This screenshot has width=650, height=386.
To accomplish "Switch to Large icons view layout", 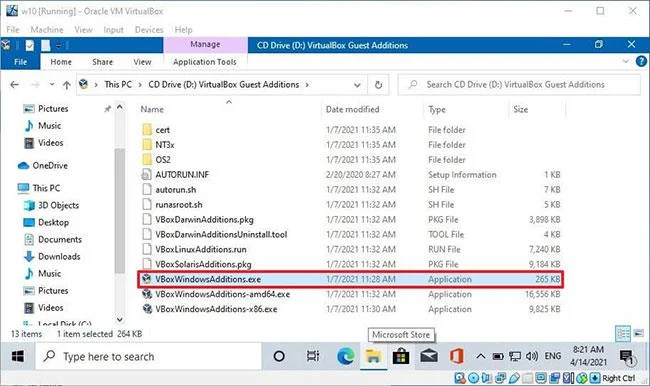I will [638, 333].
